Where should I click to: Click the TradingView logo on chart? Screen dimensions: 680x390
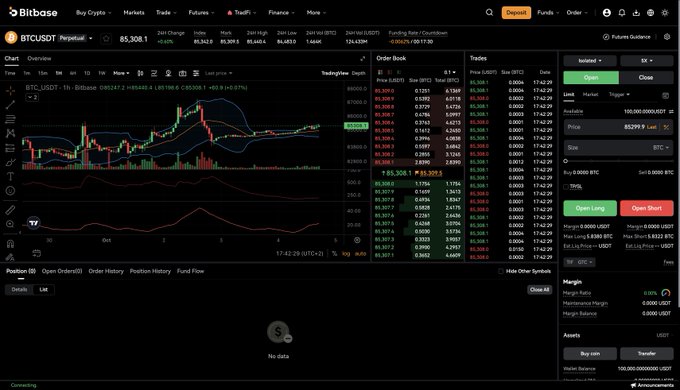click(33, 223)
